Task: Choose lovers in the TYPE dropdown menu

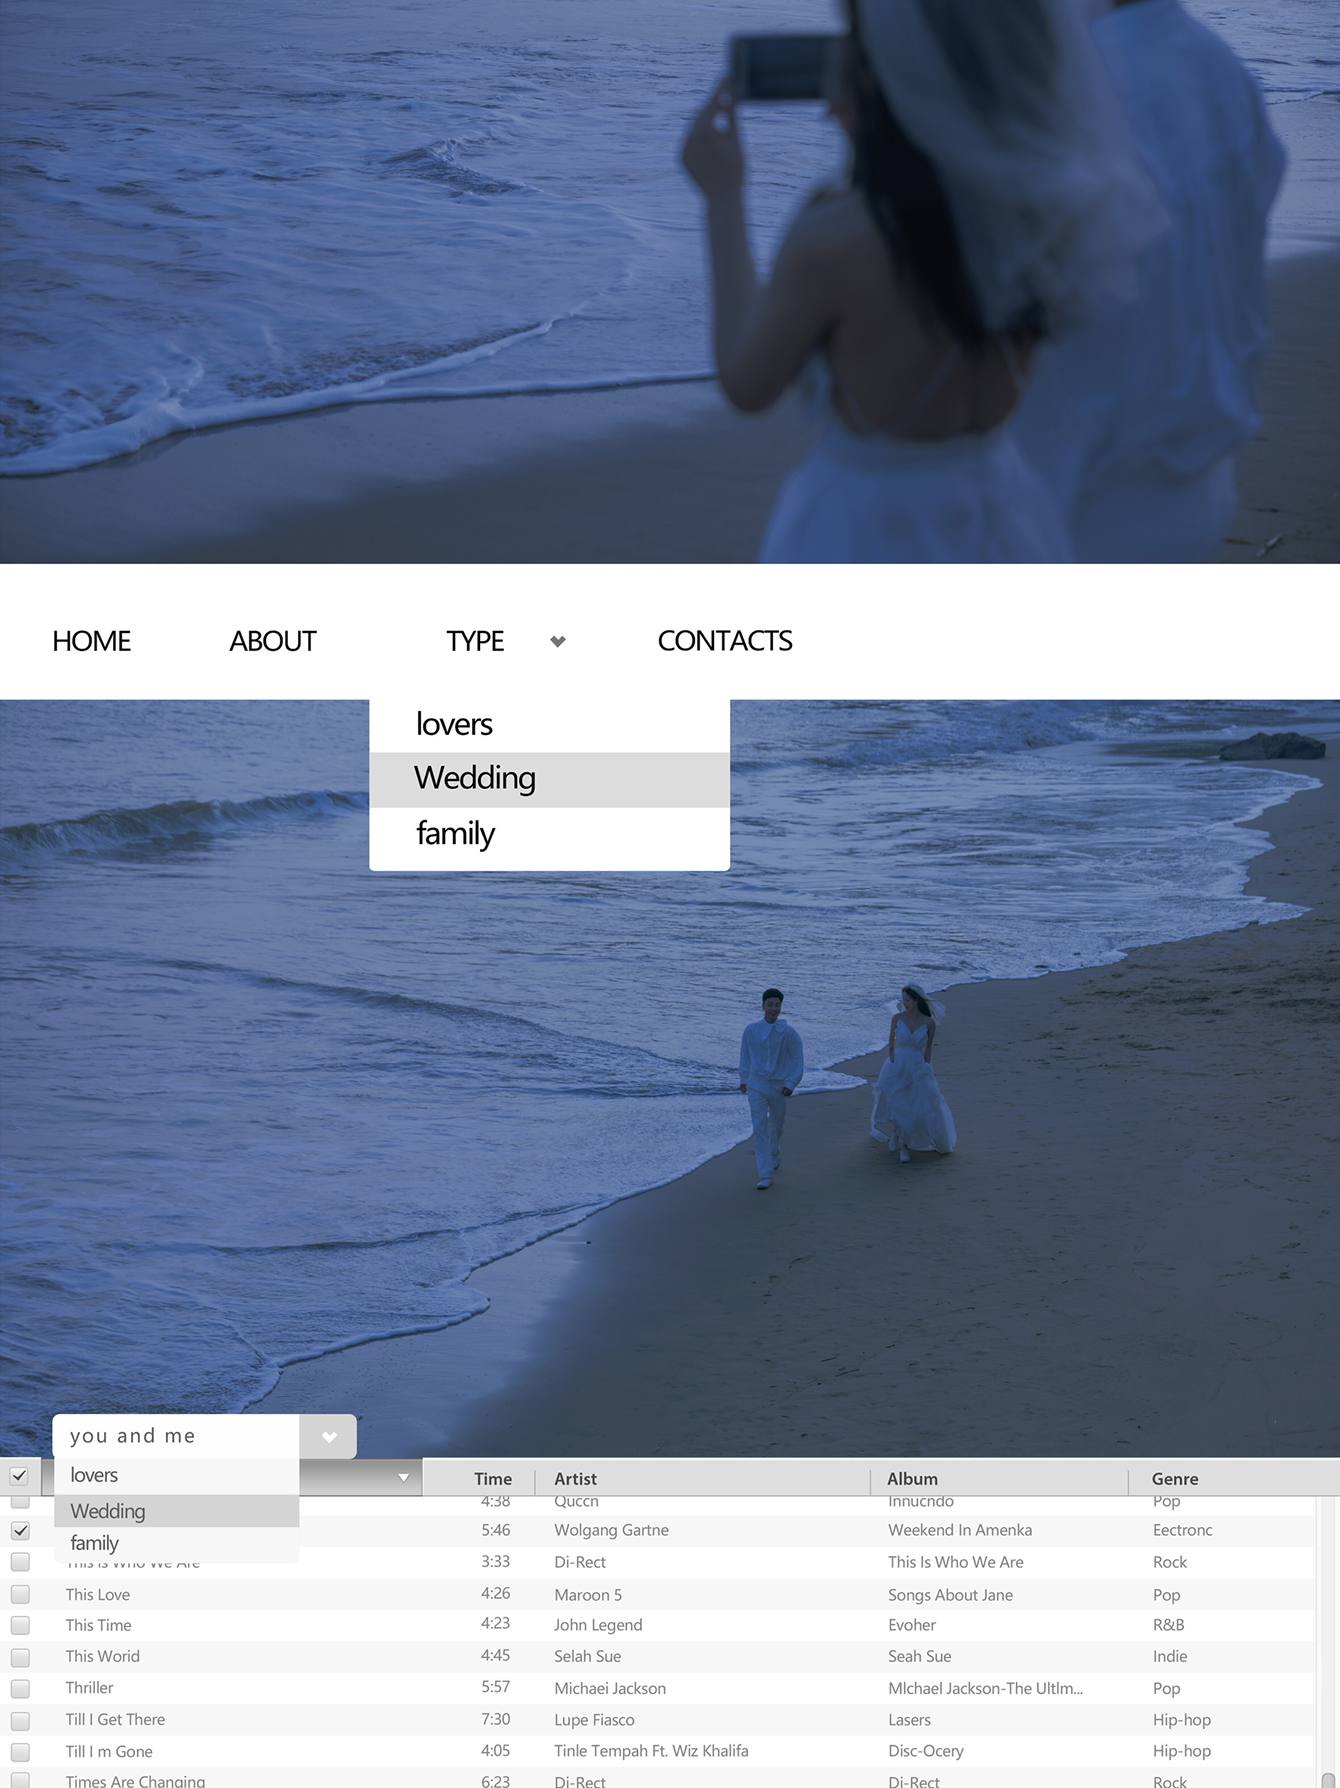Action: click(549, 724)
